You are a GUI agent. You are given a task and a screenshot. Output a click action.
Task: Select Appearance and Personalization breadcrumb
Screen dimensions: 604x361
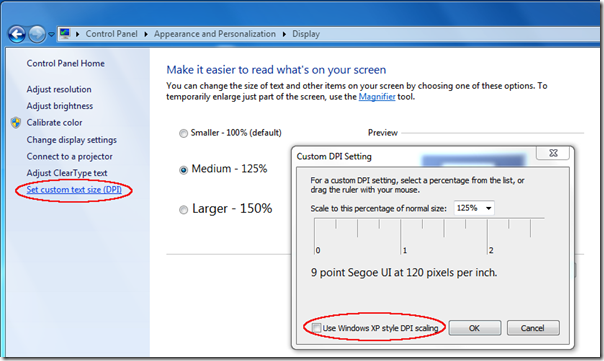tap(215, 34)
